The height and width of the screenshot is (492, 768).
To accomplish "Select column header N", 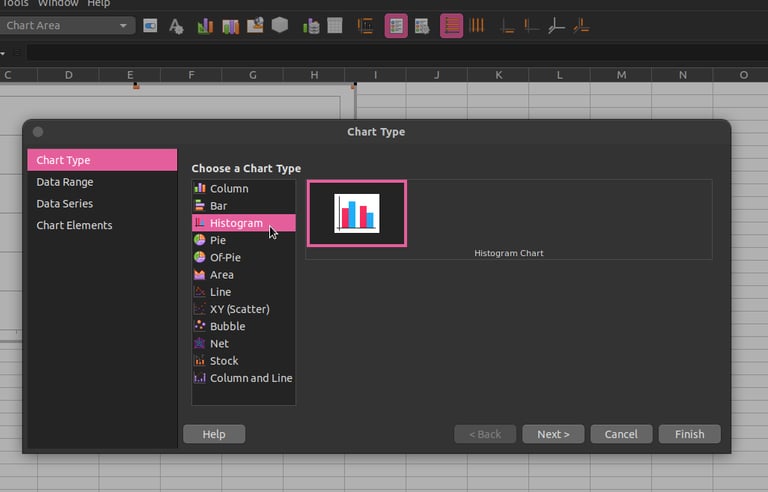I will (x=683, y=74).
